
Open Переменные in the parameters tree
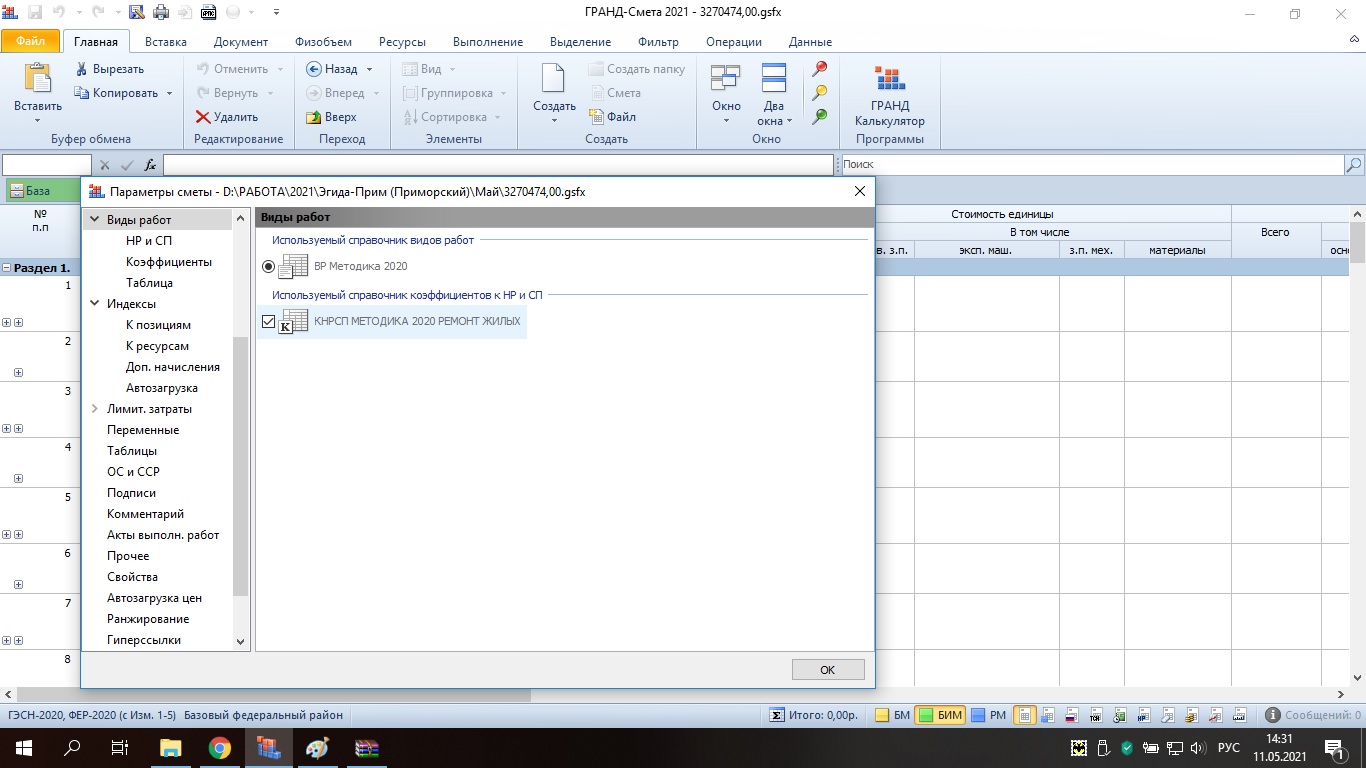[x=143, y=430]
